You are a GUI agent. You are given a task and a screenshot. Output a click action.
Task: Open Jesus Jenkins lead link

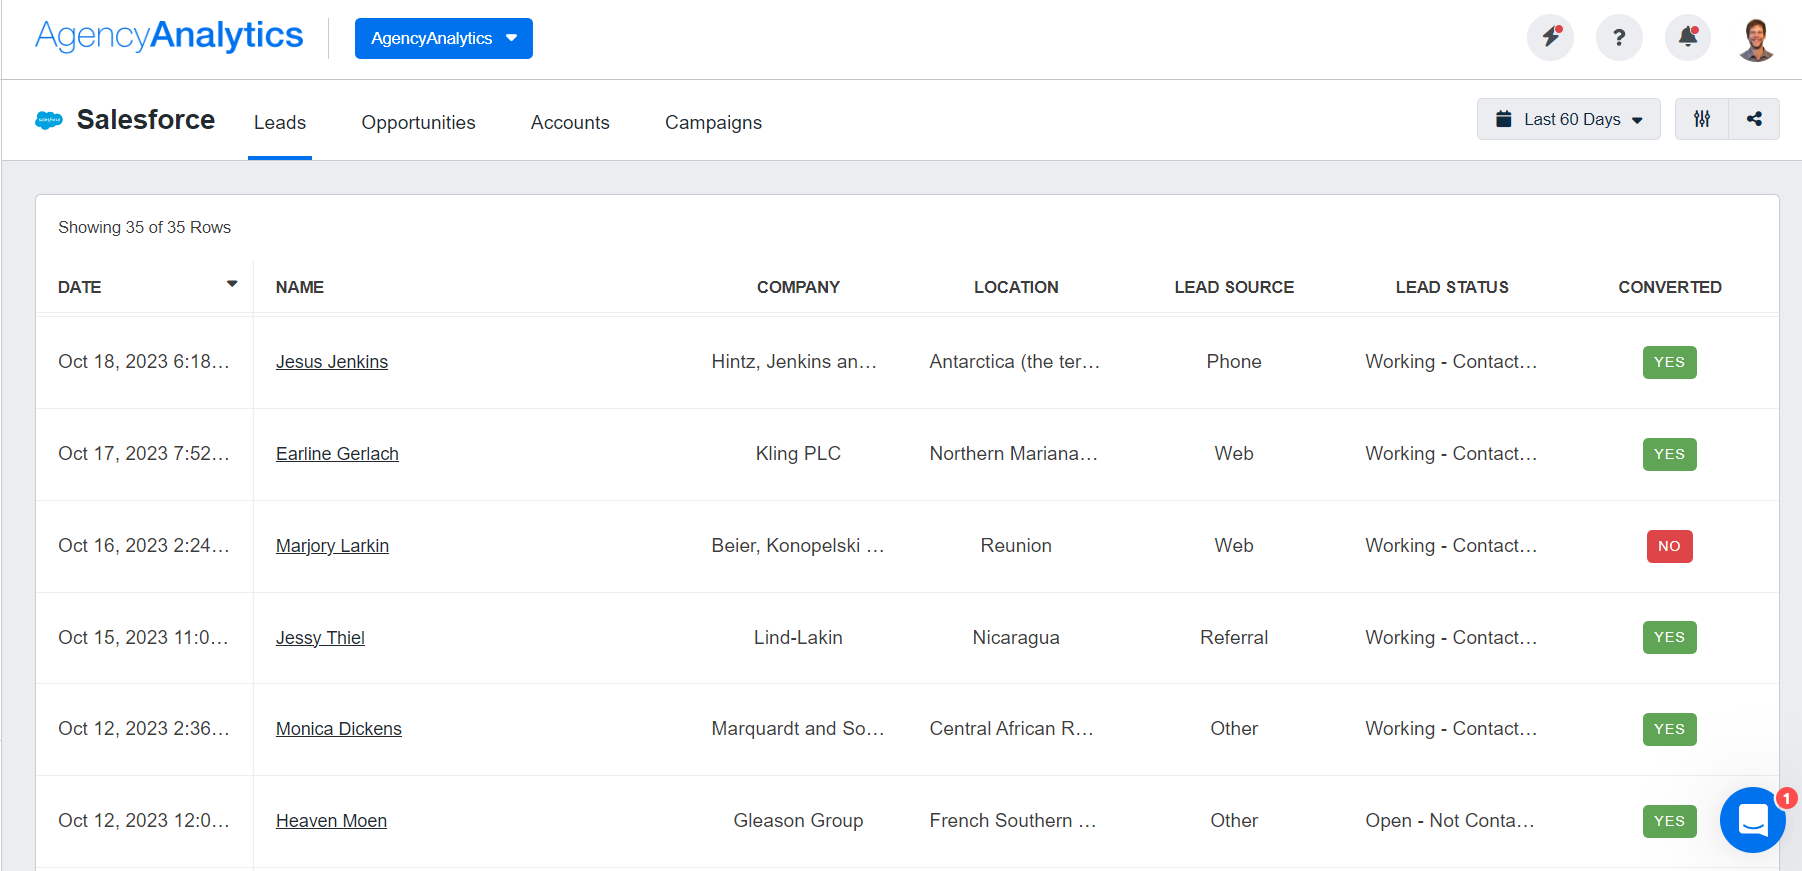point(332,362)
